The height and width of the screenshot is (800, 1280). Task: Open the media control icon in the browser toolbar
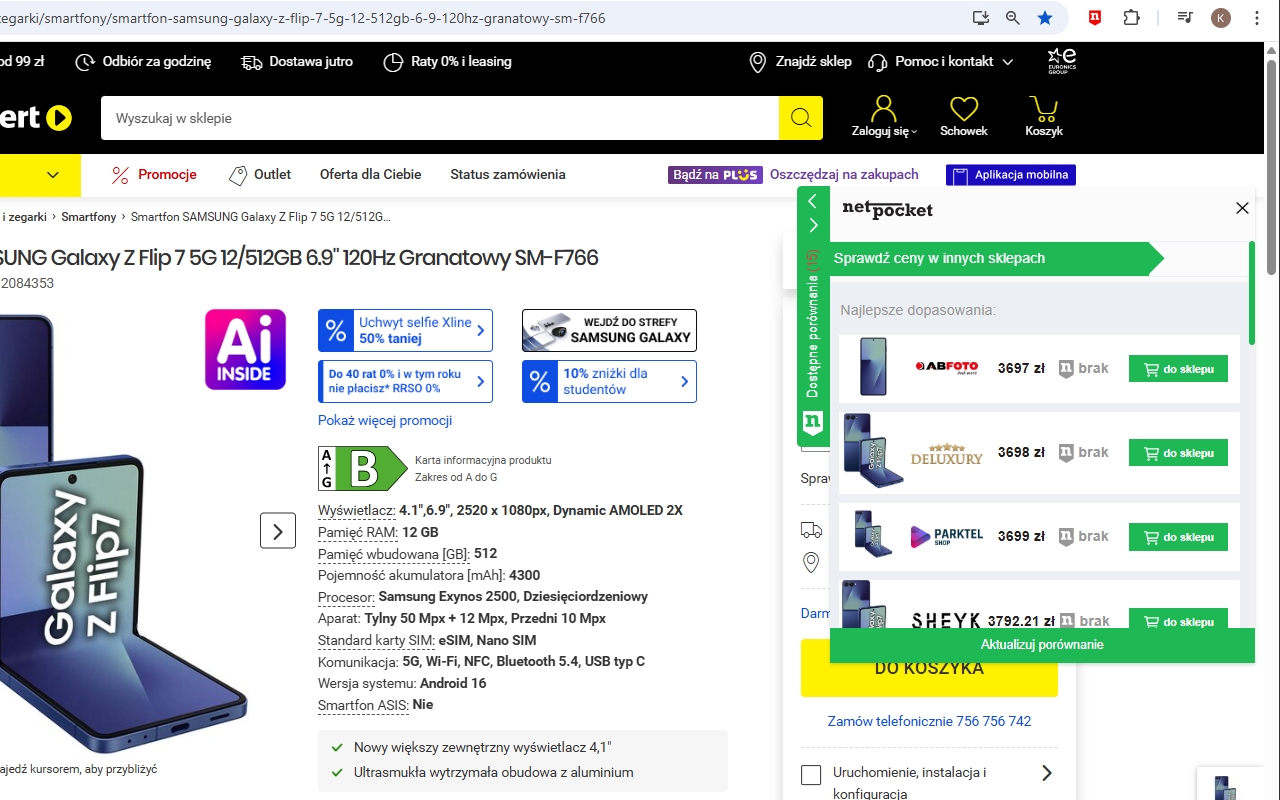(x=1185, y=18)
